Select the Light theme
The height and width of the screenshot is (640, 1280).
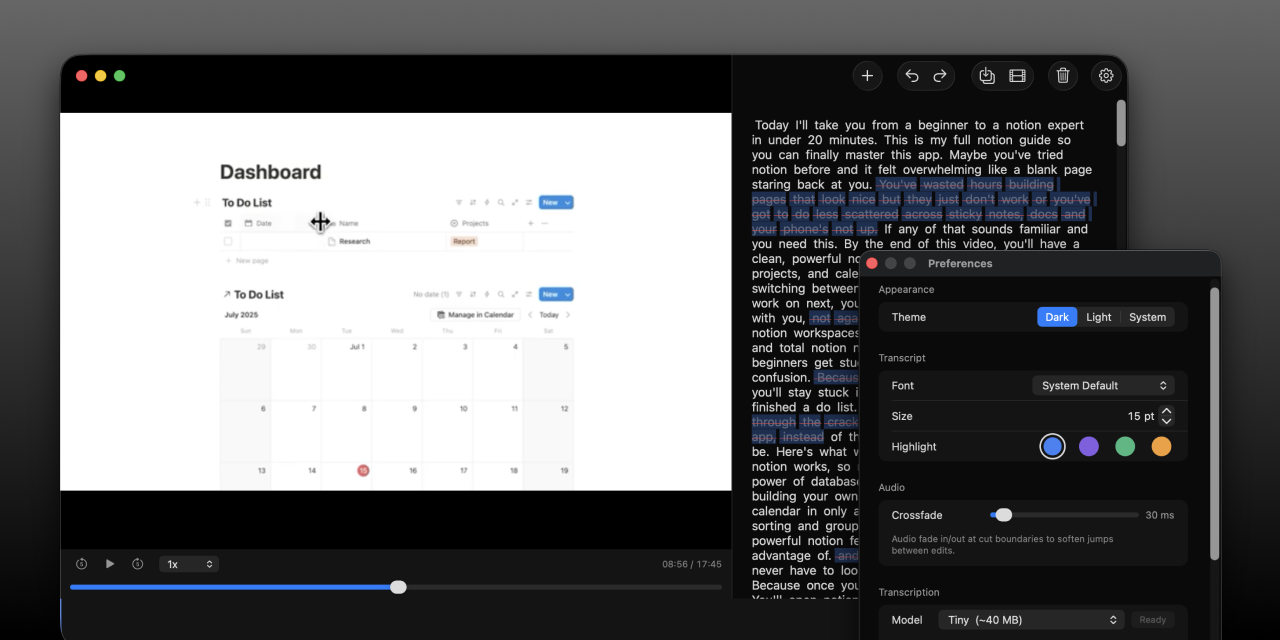(x=1099, y=317)
